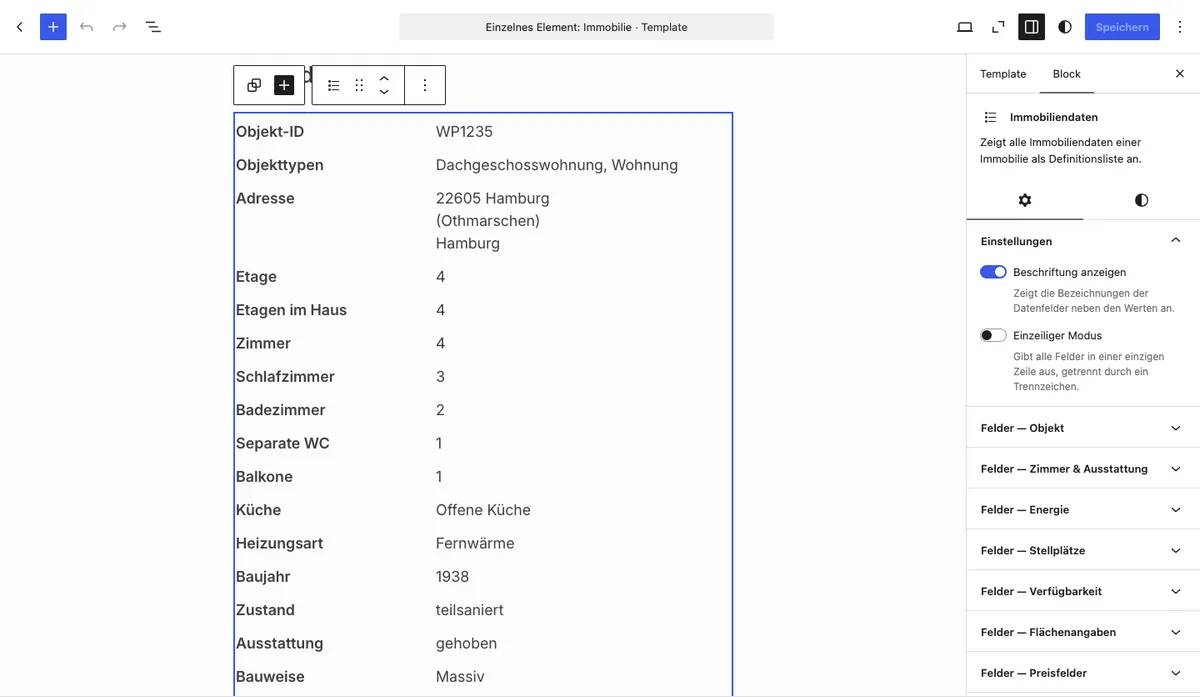The height and width of the screenshot is (697, 1200).
Task: Collapse the Einstellungen panel
Action: pyautogui.click(x=1083, y=241)
